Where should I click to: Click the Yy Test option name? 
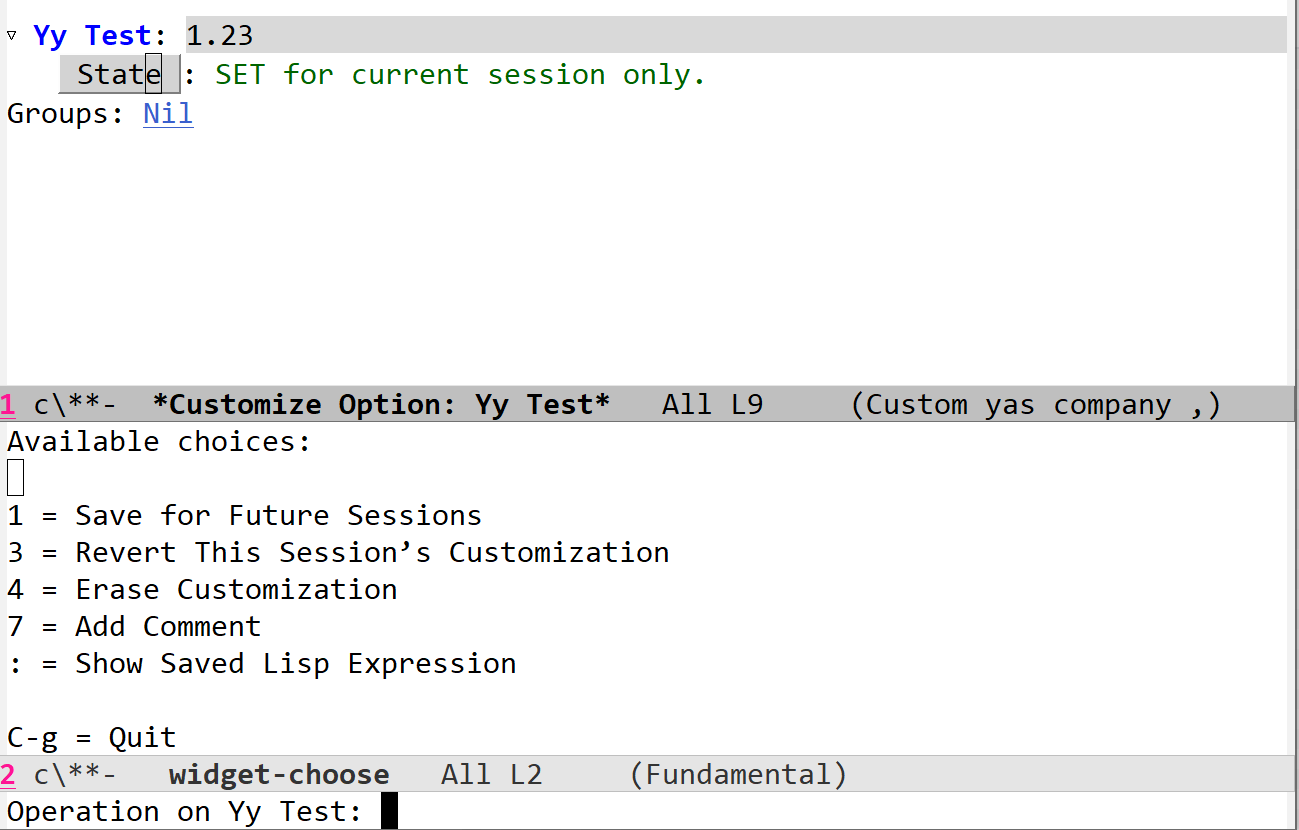(92, 36)
